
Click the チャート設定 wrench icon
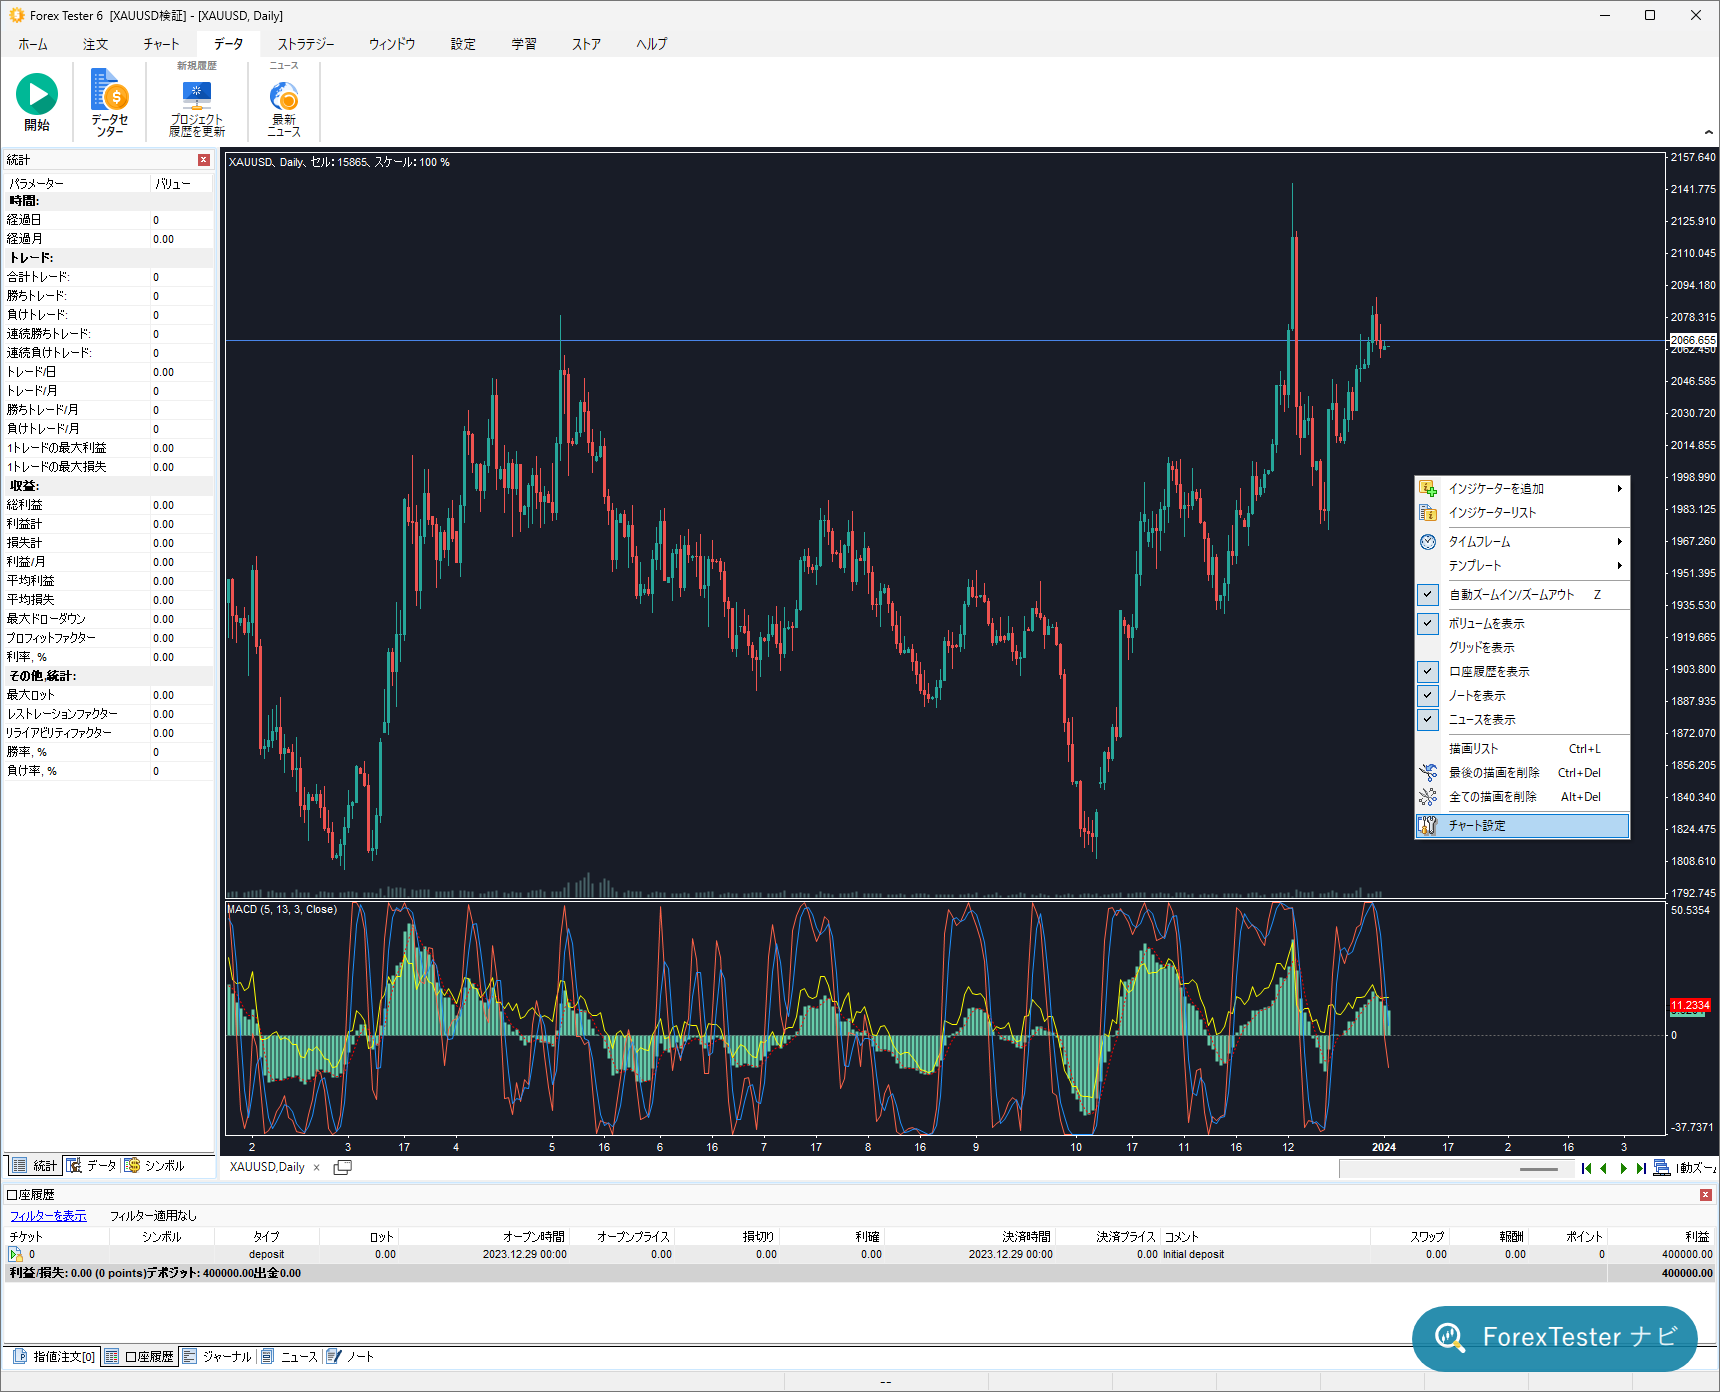point(1428,826)
